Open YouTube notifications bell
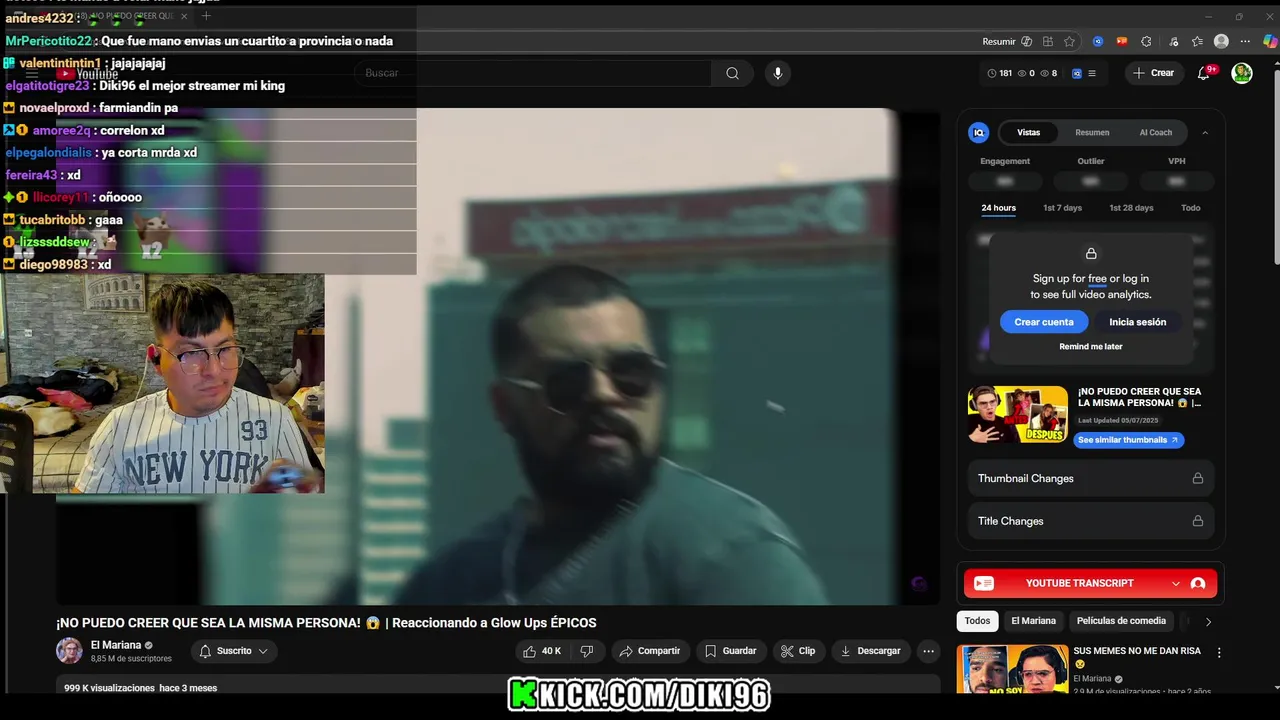Screen dimensions: 1280x720 (1204, 73)
